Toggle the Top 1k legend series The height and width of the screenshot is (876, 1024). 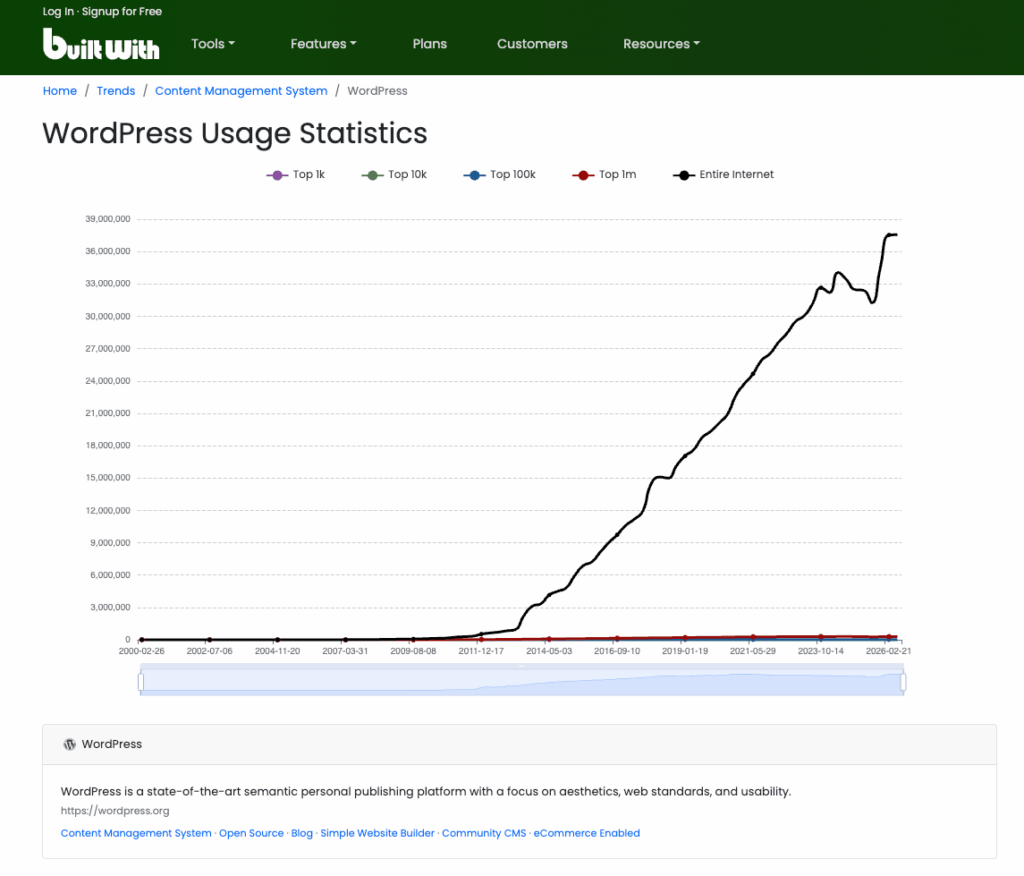(x=295, y=174)
